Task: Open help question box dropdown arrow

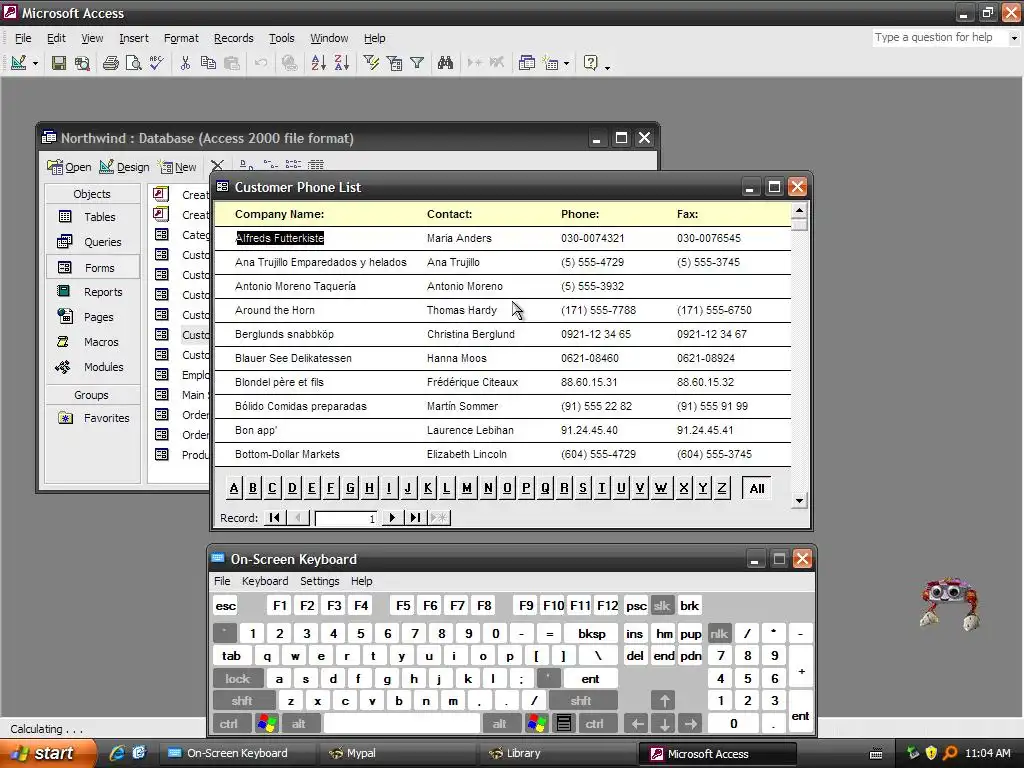Action: point(1014,38)
